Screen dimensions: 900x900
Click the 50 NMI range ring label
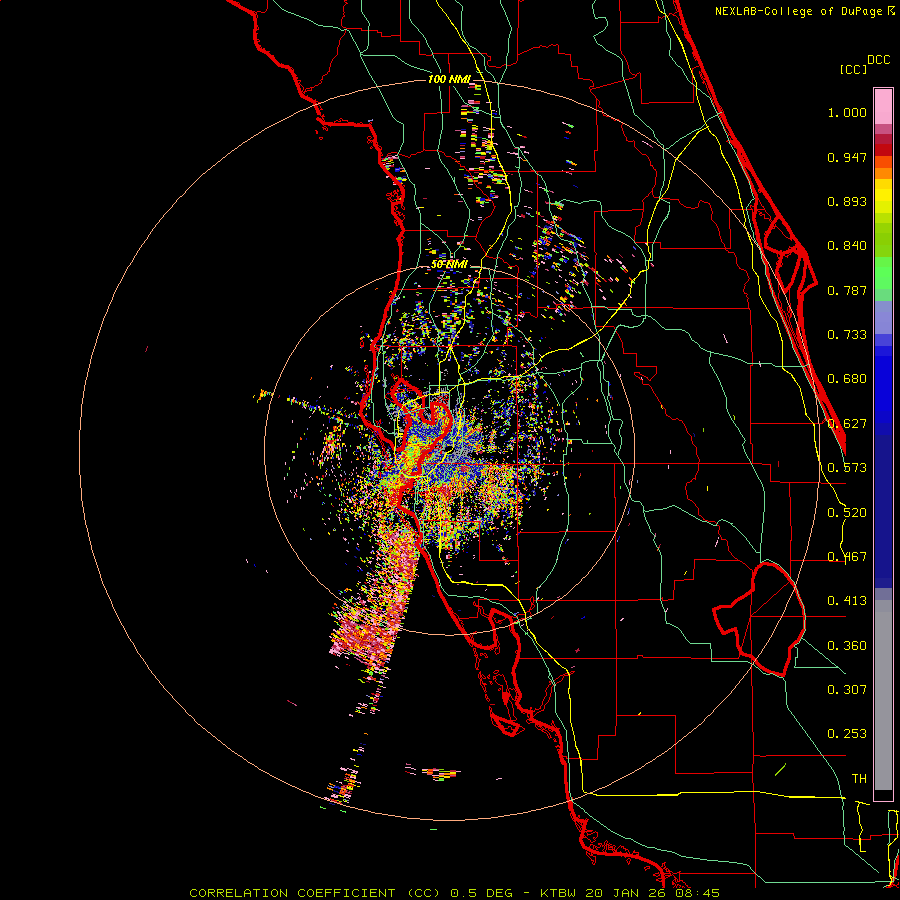tap(449, 264)
